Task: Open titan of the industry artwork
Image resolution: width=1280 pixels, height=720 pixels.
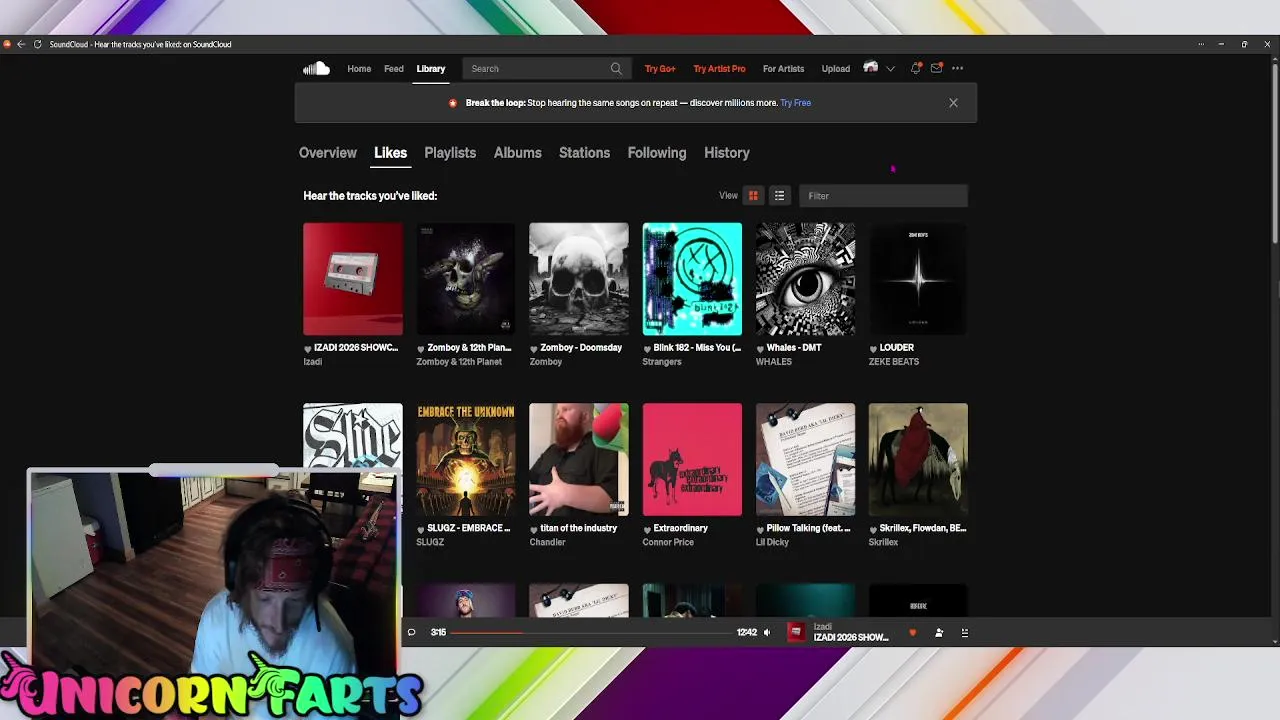Action: click(579, 460)
